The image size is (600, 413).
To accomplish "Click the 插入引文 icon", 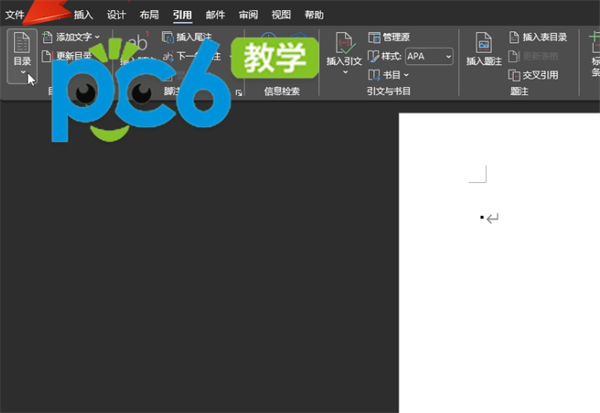I will [344, 43].
